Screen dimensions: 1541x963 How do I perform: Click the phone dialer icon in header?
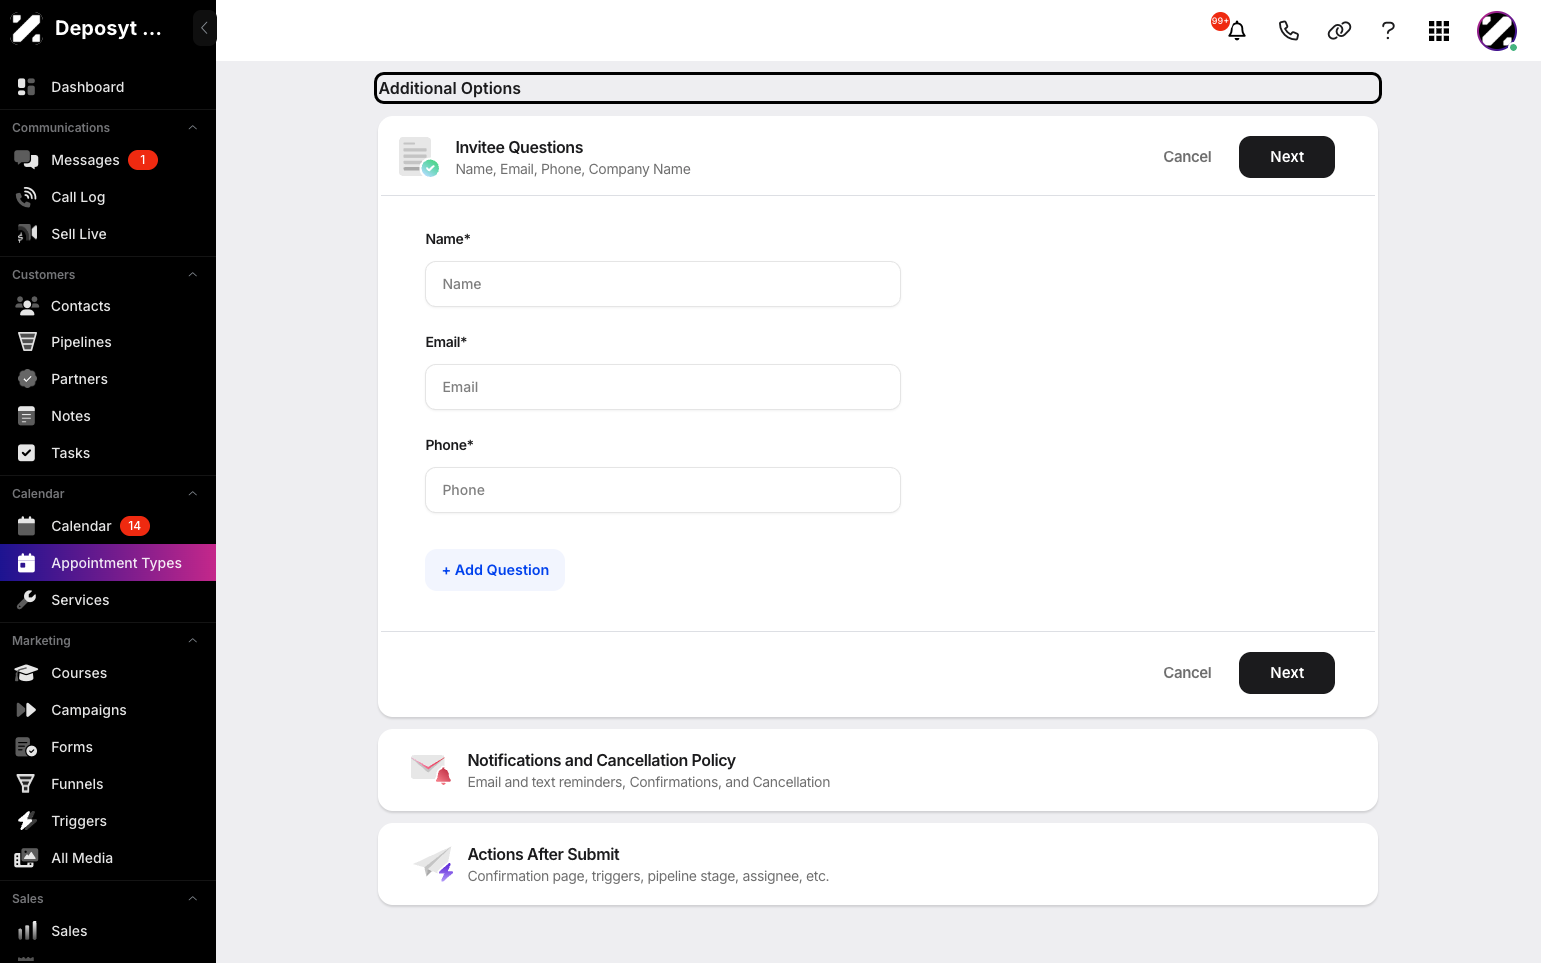coord(1289,31)
